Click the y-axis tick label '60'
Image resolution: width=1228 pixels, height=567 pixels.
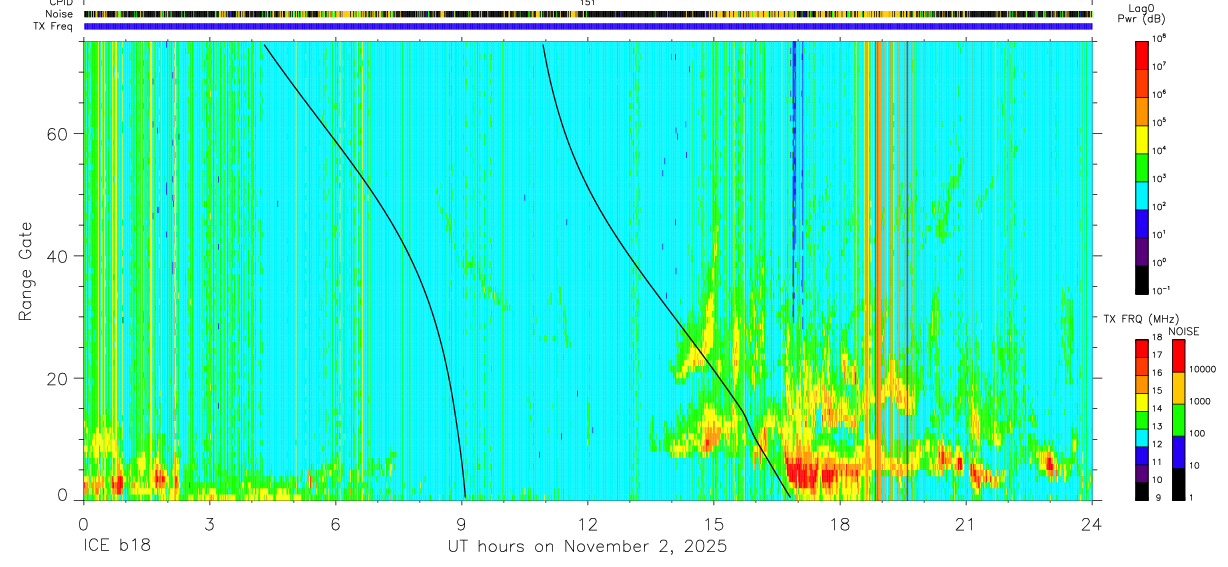tap(59, 135)
